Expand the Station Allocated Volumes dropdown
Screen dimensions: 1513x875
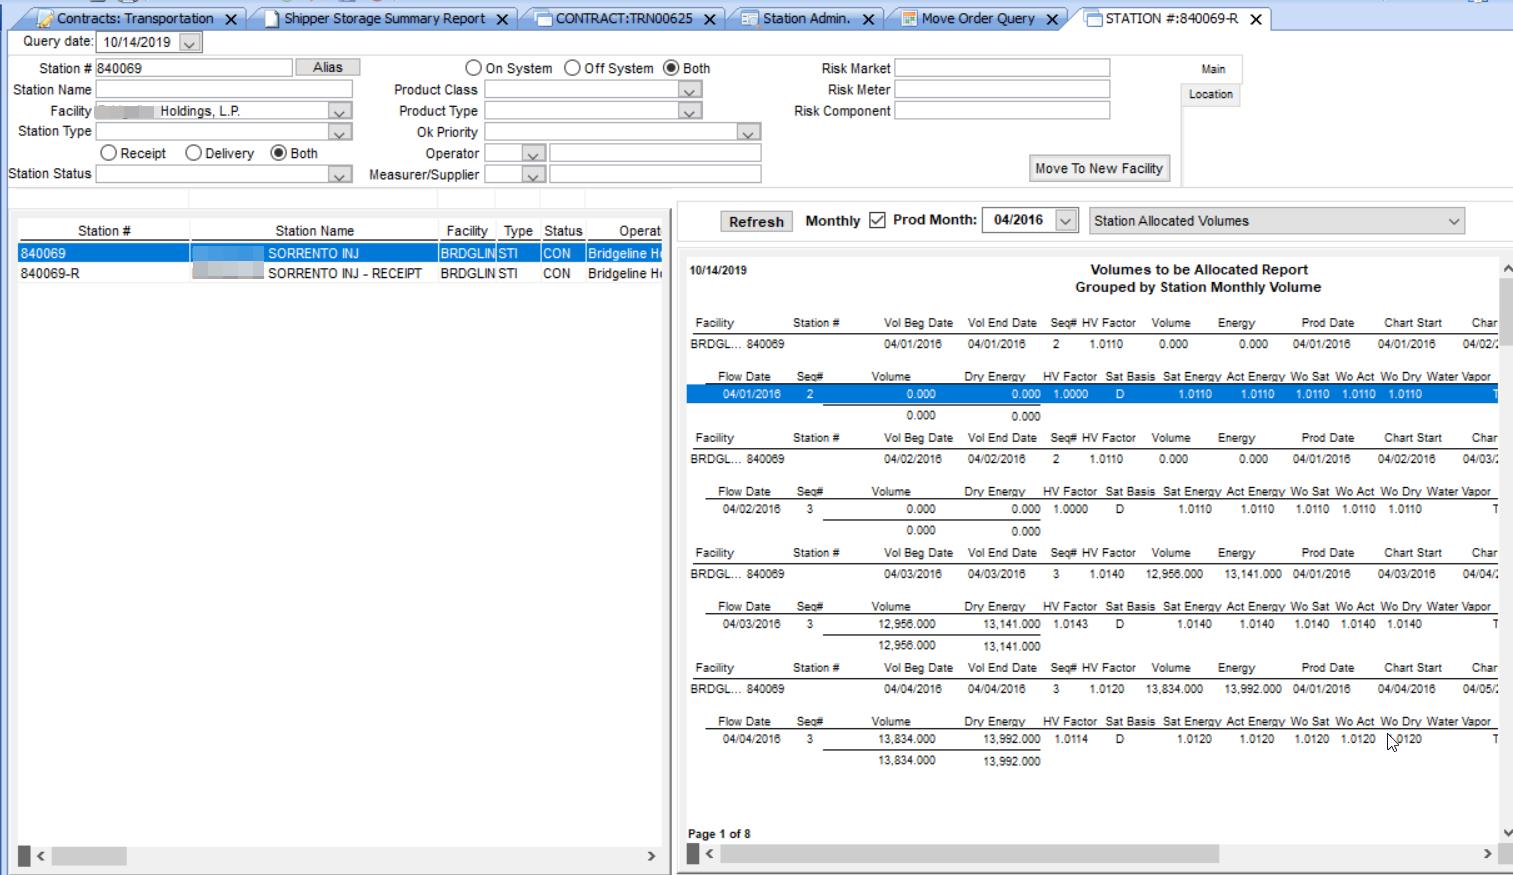coord(1453,221)
